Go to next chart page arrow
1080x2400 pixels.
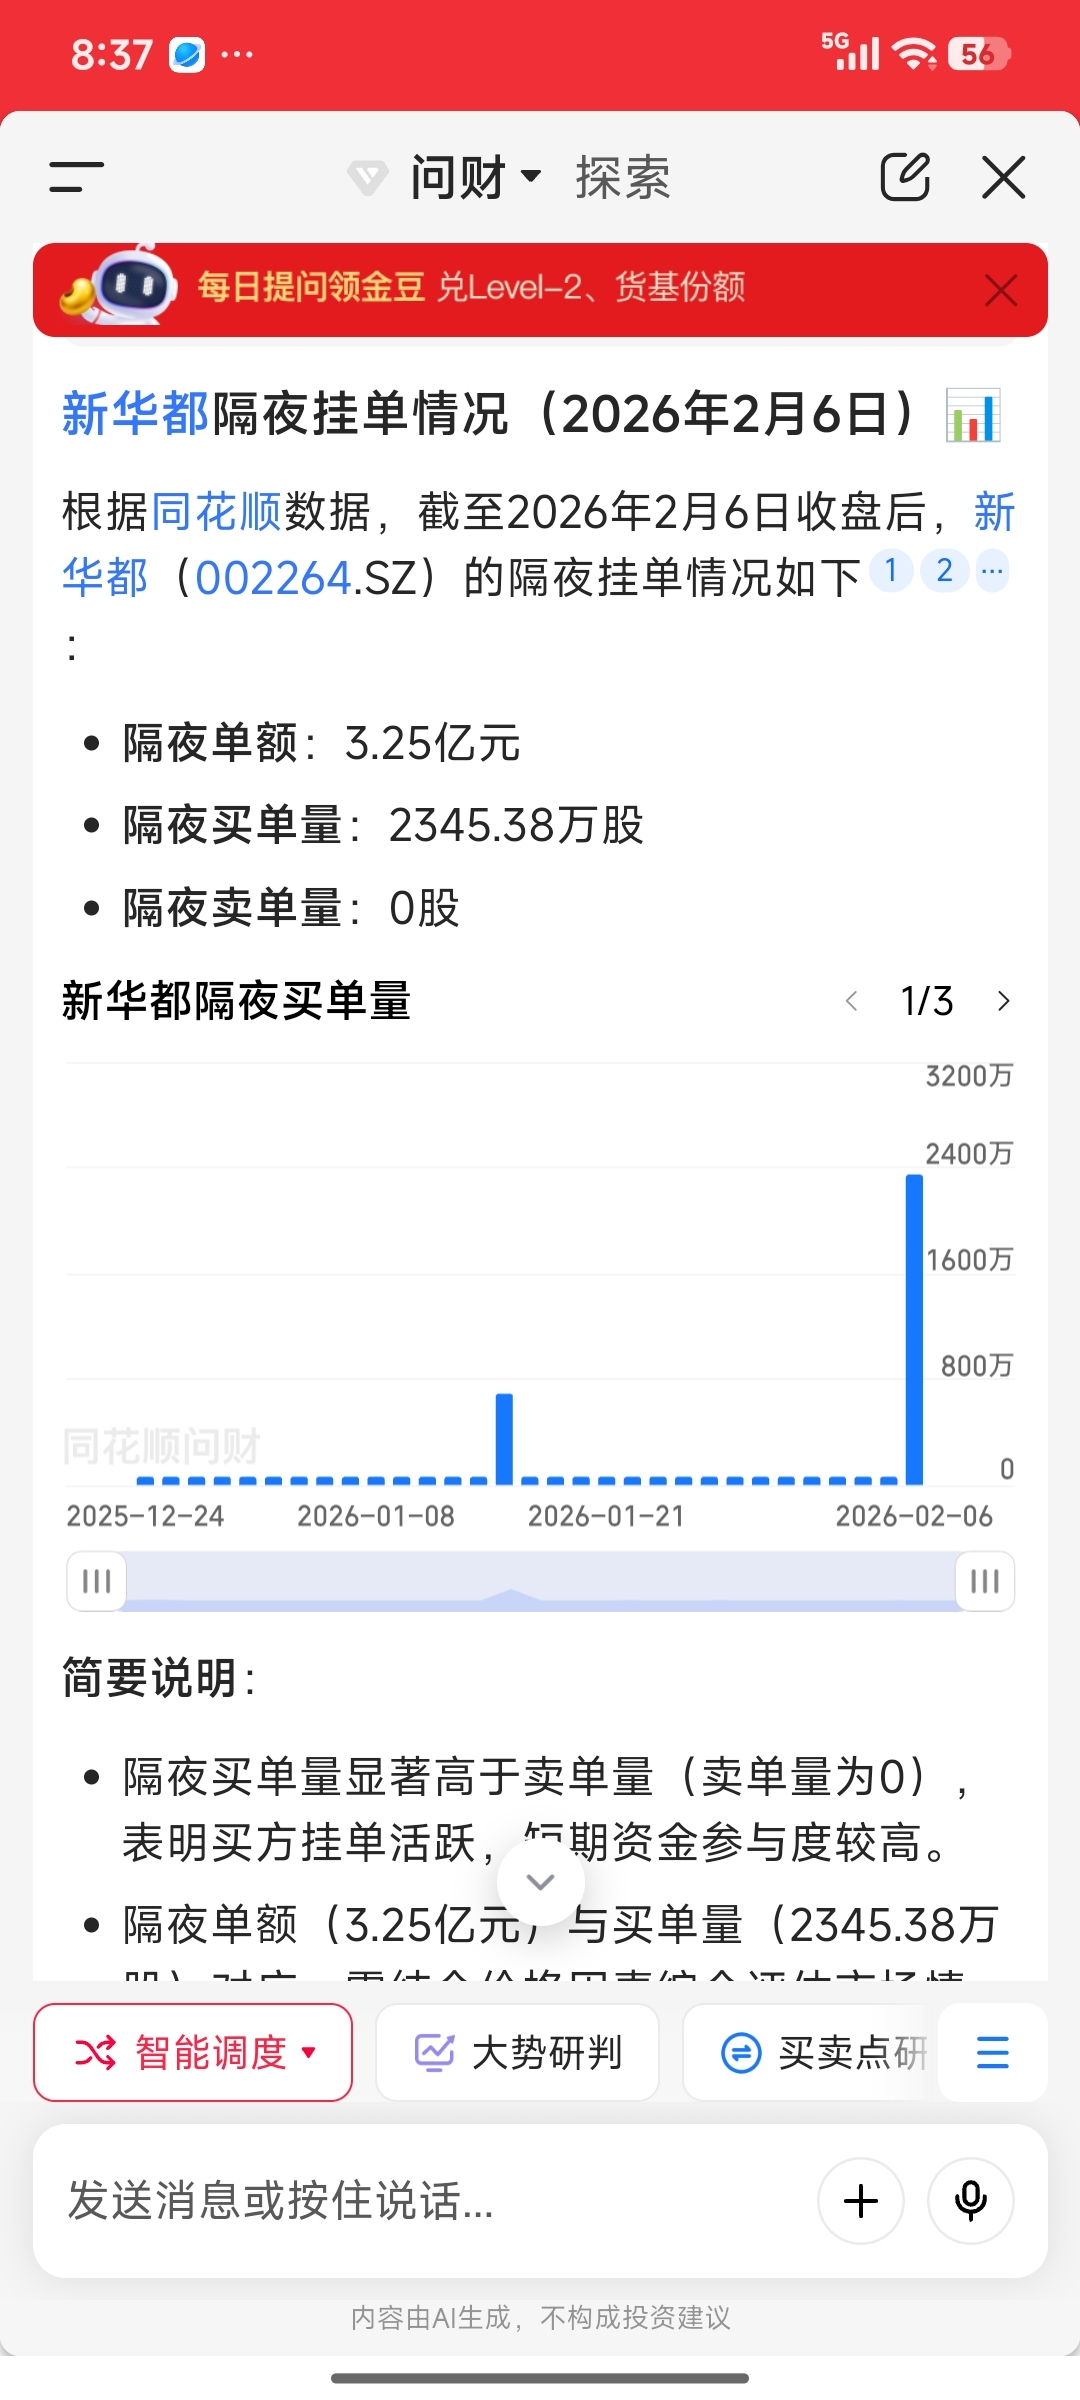coord(1004,1001)
